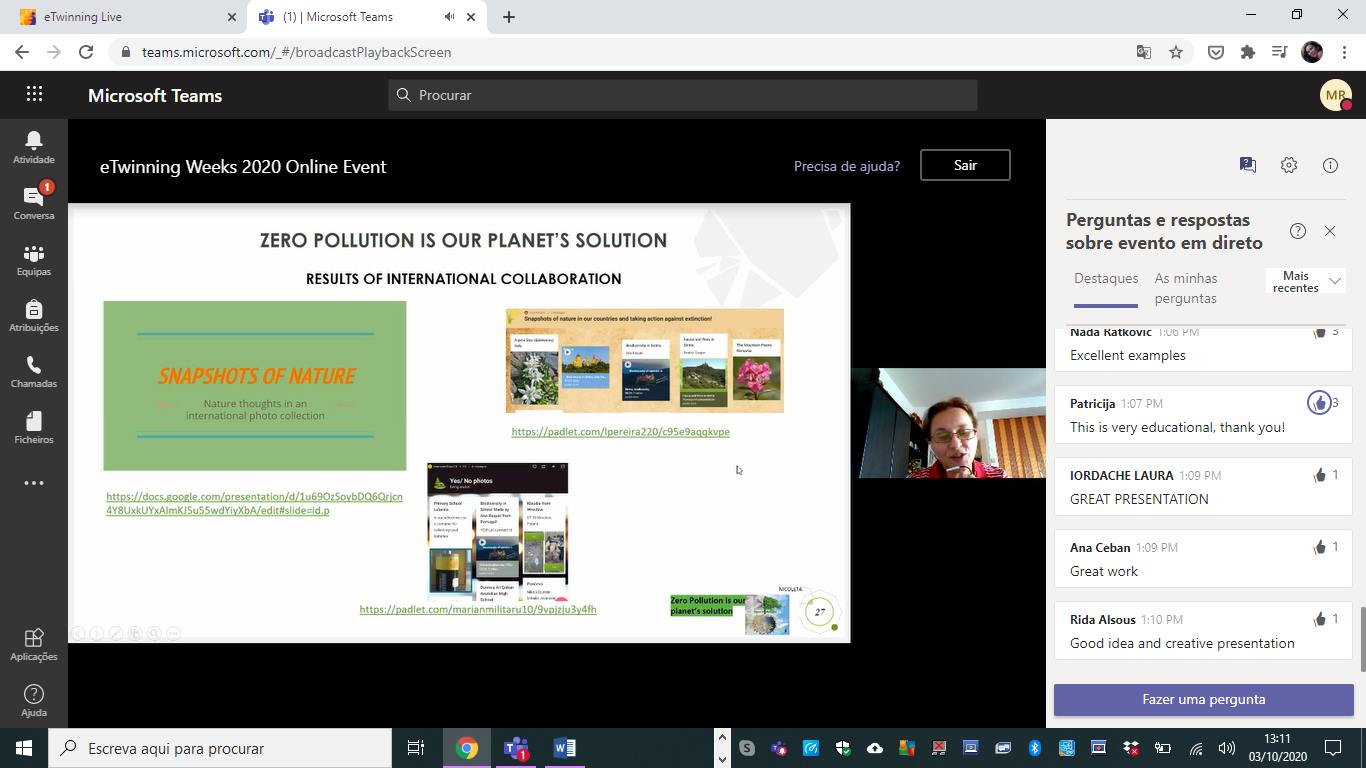Open Conversa chat in sidebar

coord(34,203)
